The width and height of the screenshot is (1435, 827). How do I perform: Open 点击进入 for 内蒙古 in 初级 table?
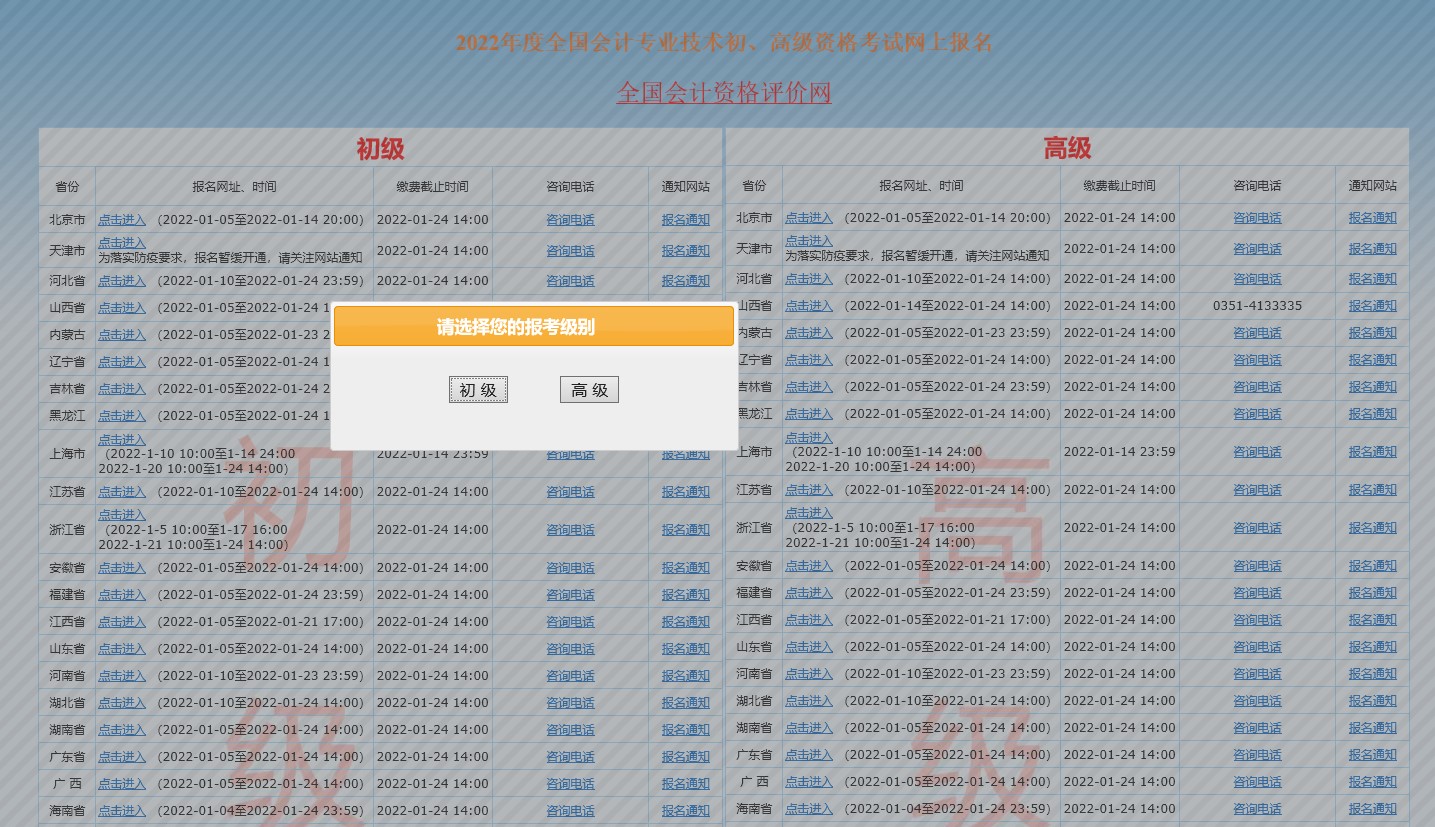[x=122, y=335]
